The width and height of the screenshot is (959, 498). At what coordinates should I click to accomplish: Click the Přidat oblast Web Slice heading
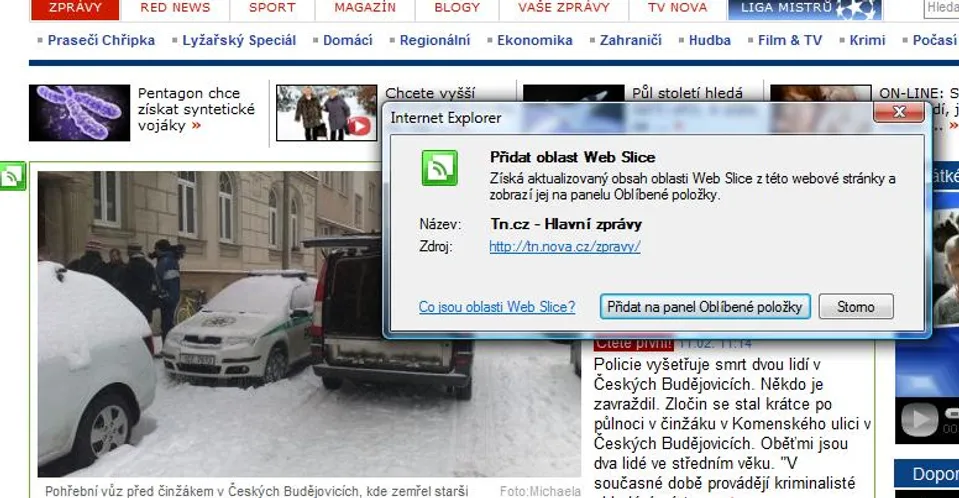(572, 157)
